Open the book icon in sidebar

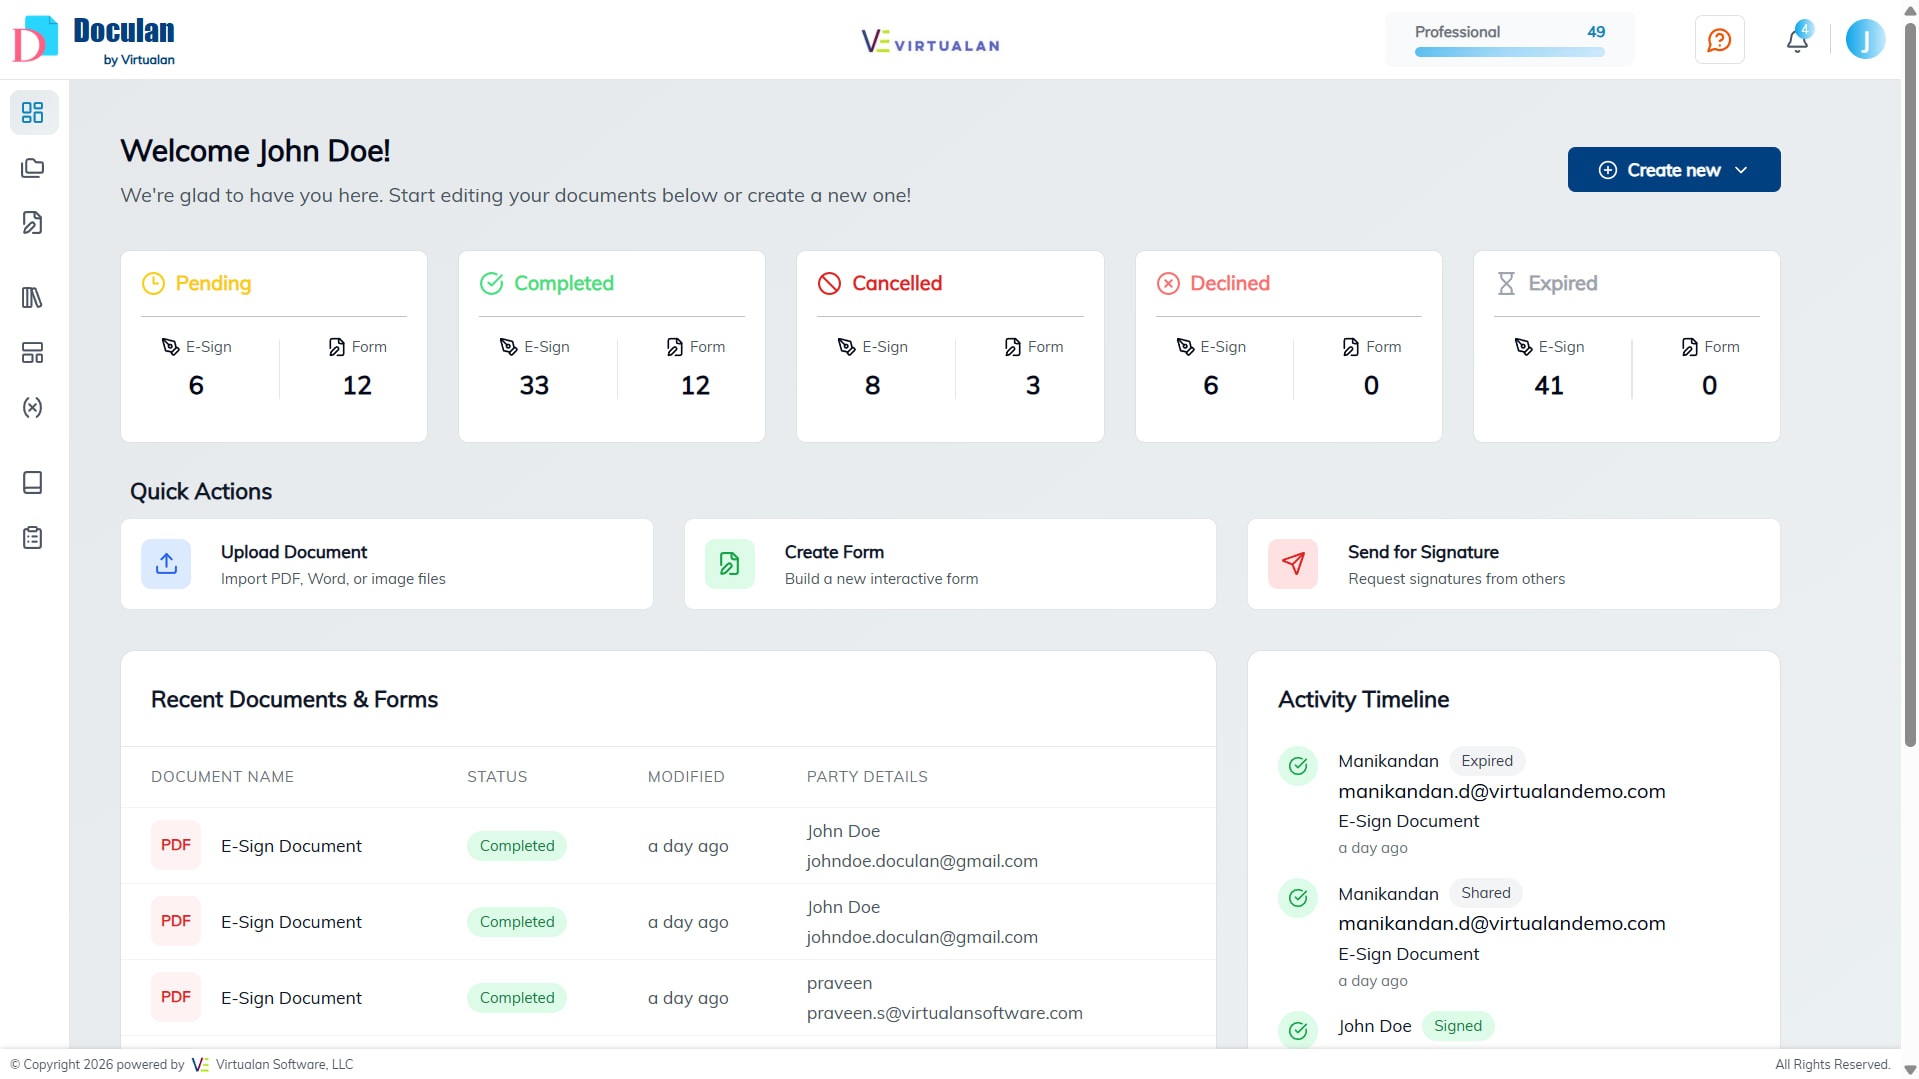coord(33,482)
